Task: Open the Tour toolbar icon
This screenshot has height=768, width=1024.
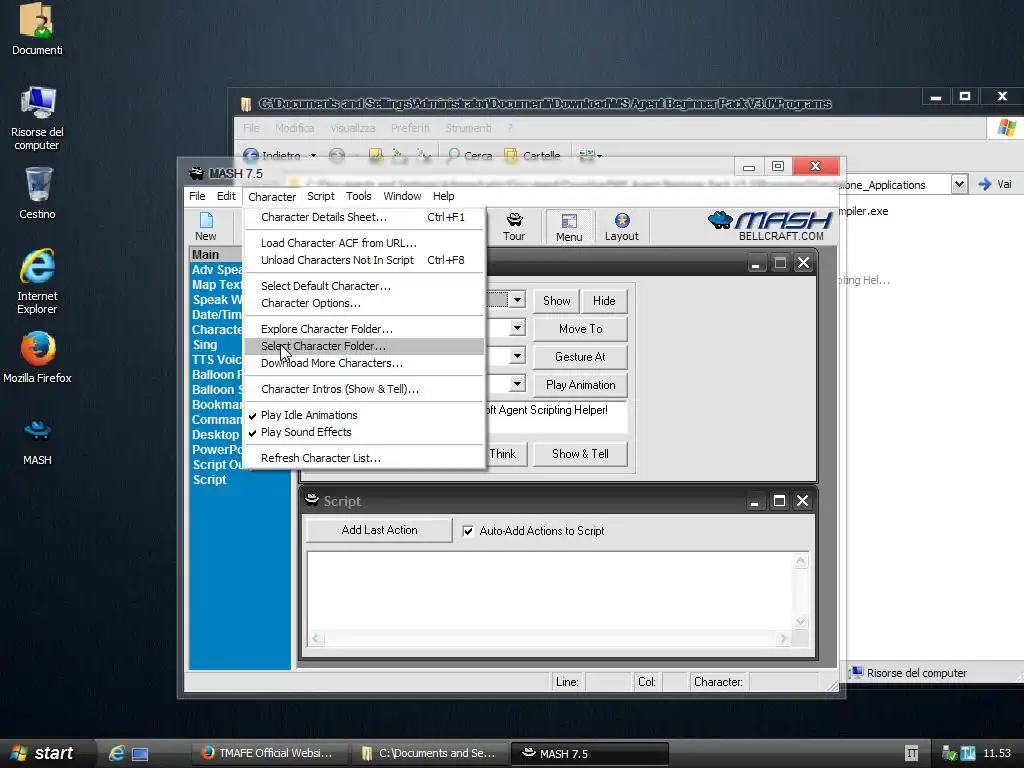Action: pos(514,226)
